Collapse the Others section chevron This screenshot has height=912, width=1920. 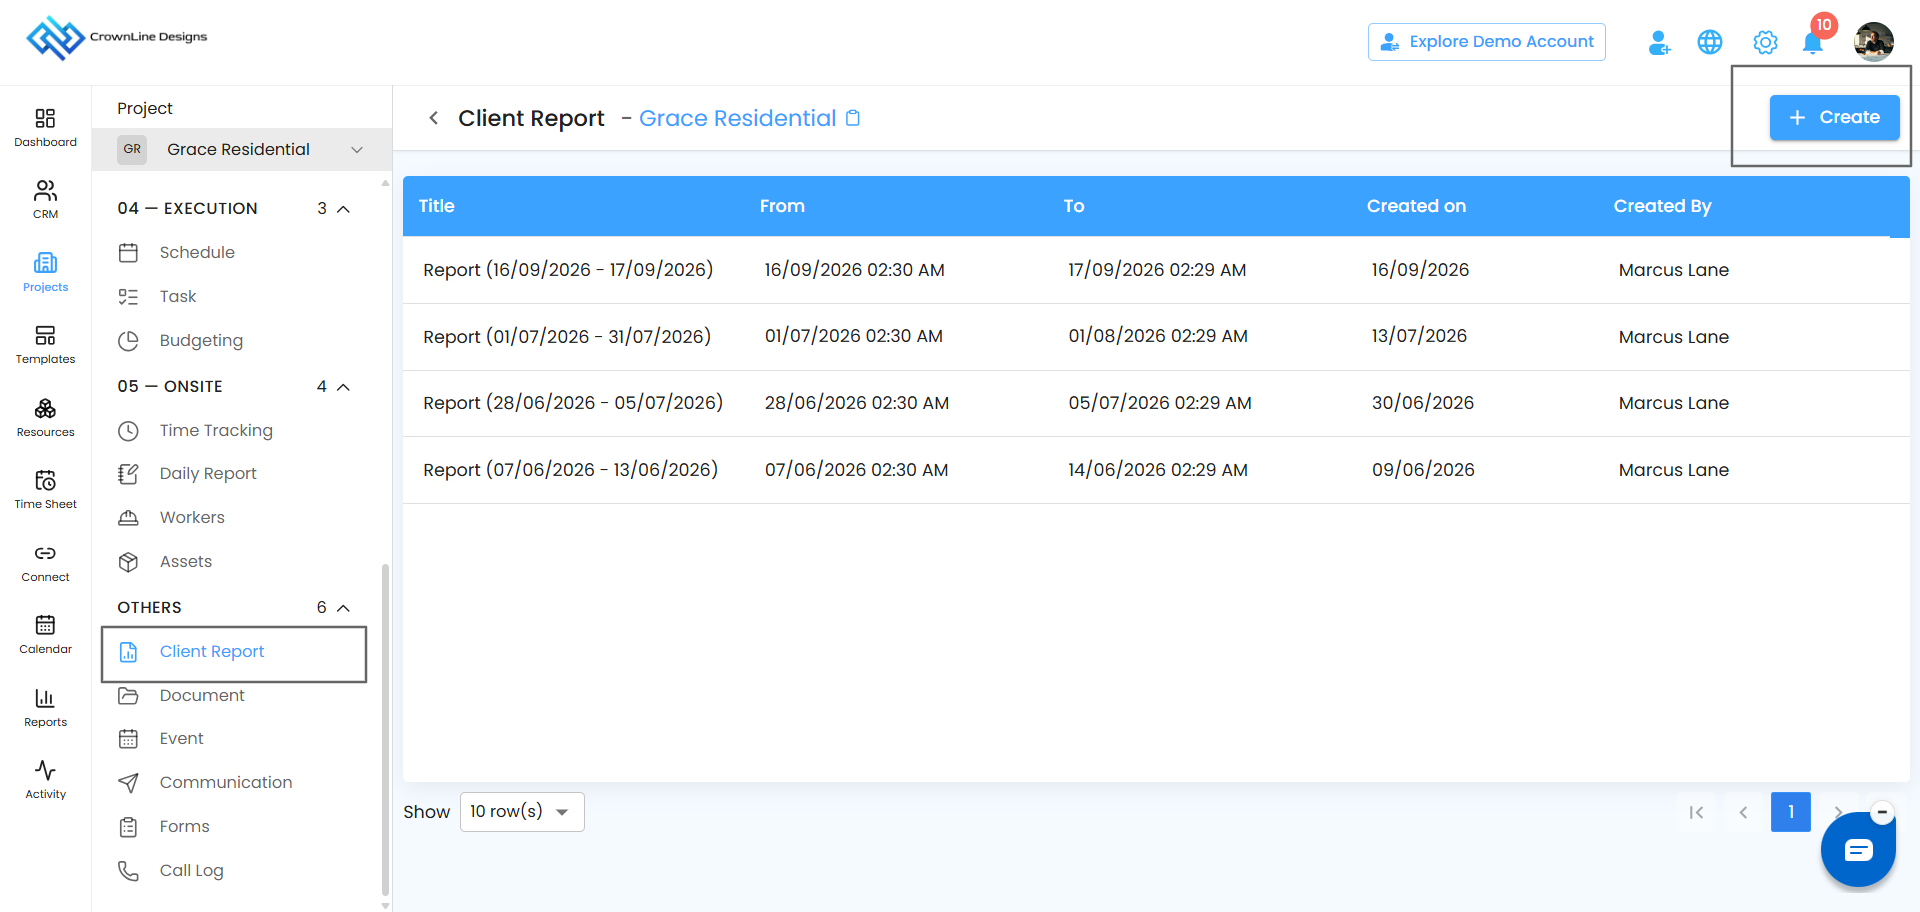(x=343, y=608)
